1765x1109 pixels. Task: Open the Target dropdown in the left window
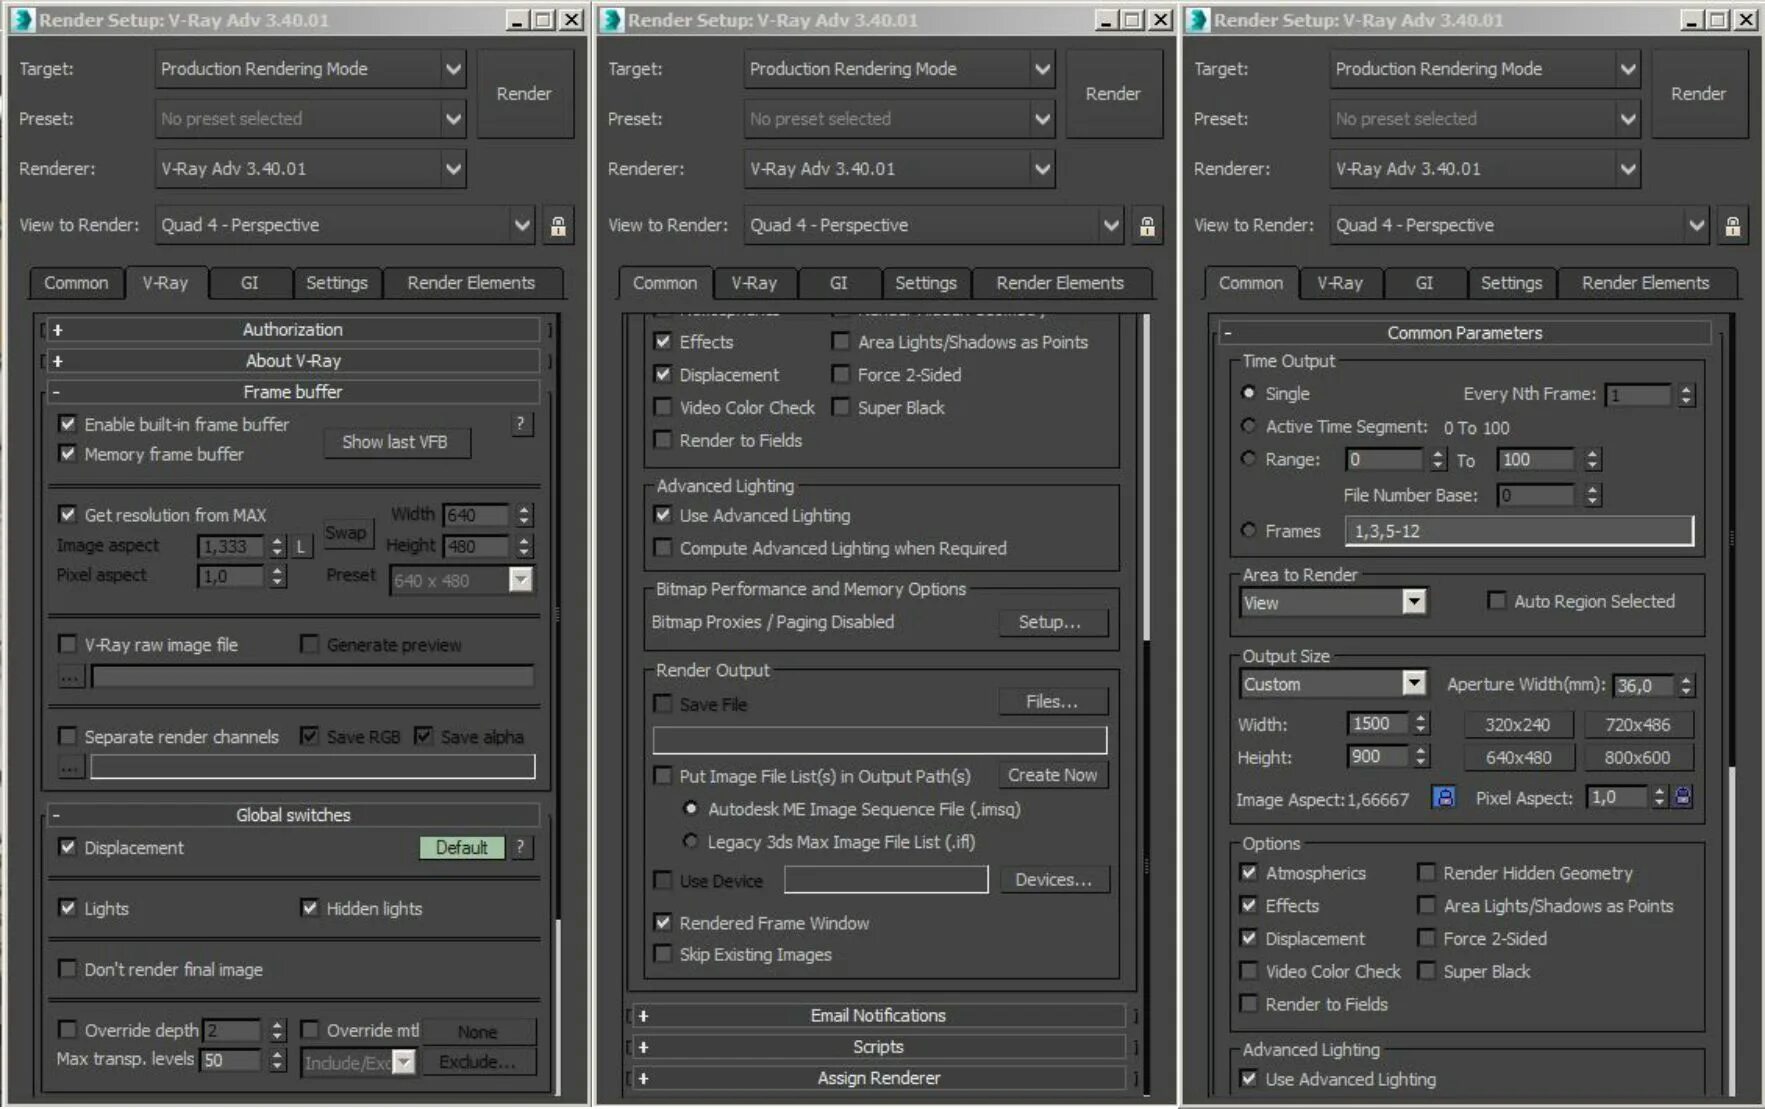310,69
